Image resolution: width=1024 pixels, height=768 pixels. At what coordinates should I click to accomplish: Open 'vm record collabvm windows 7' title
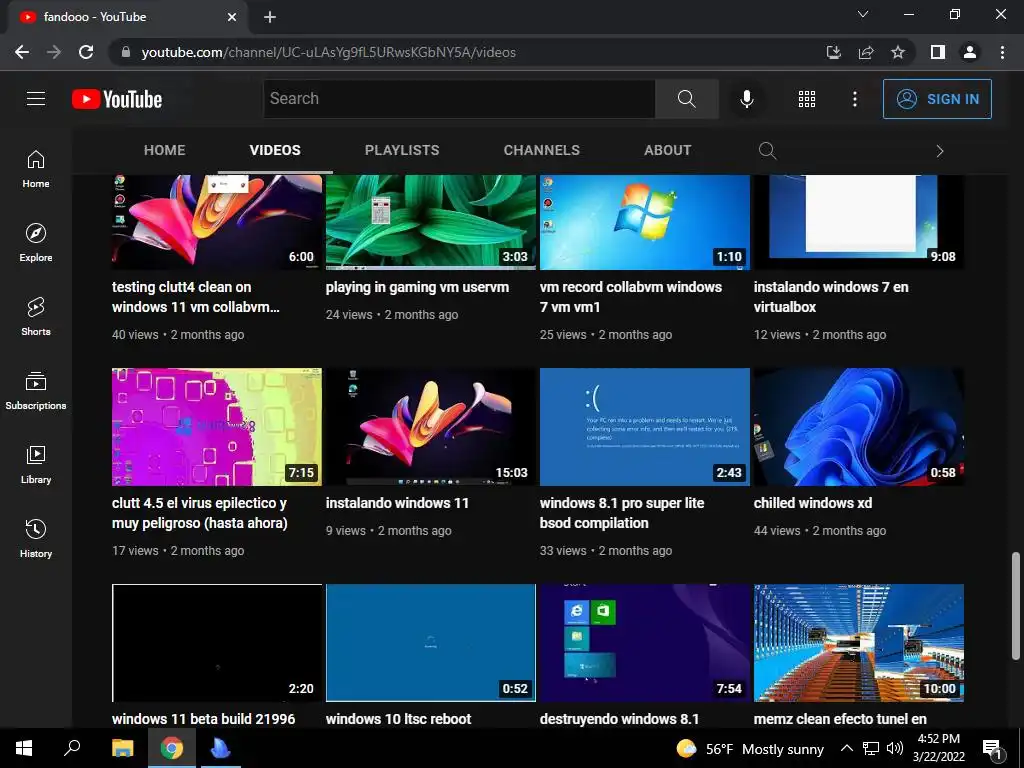point(630,297)
